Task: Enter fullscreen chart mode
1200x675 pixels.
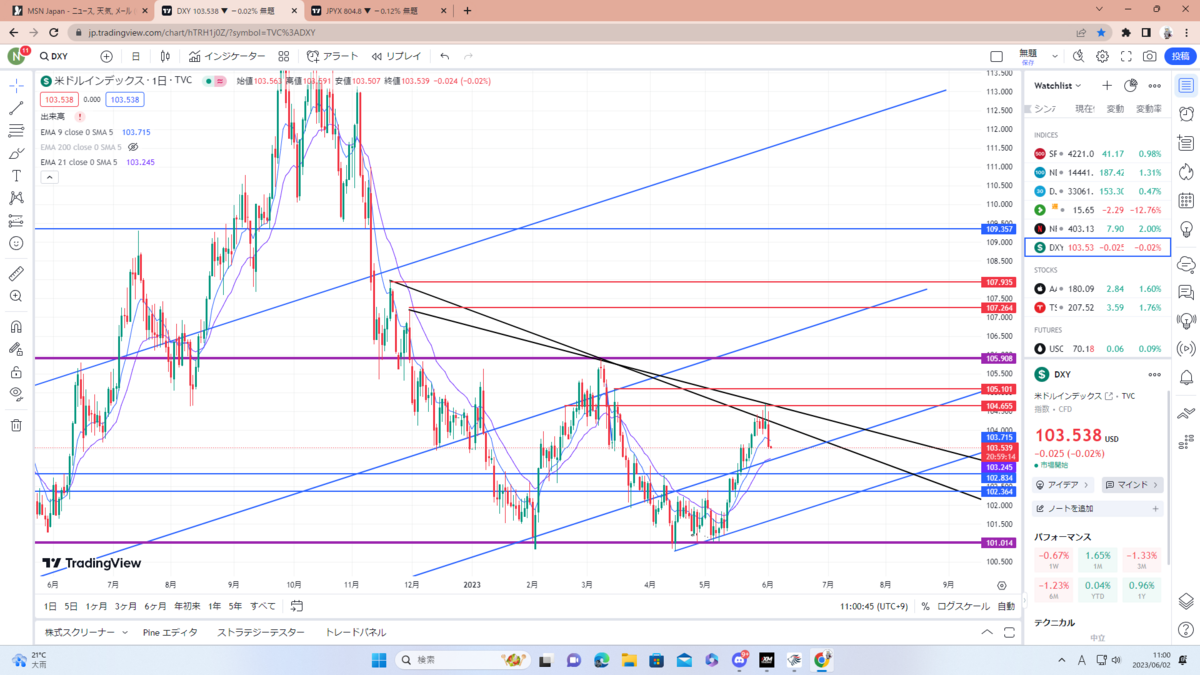Action: point(1127,57)
